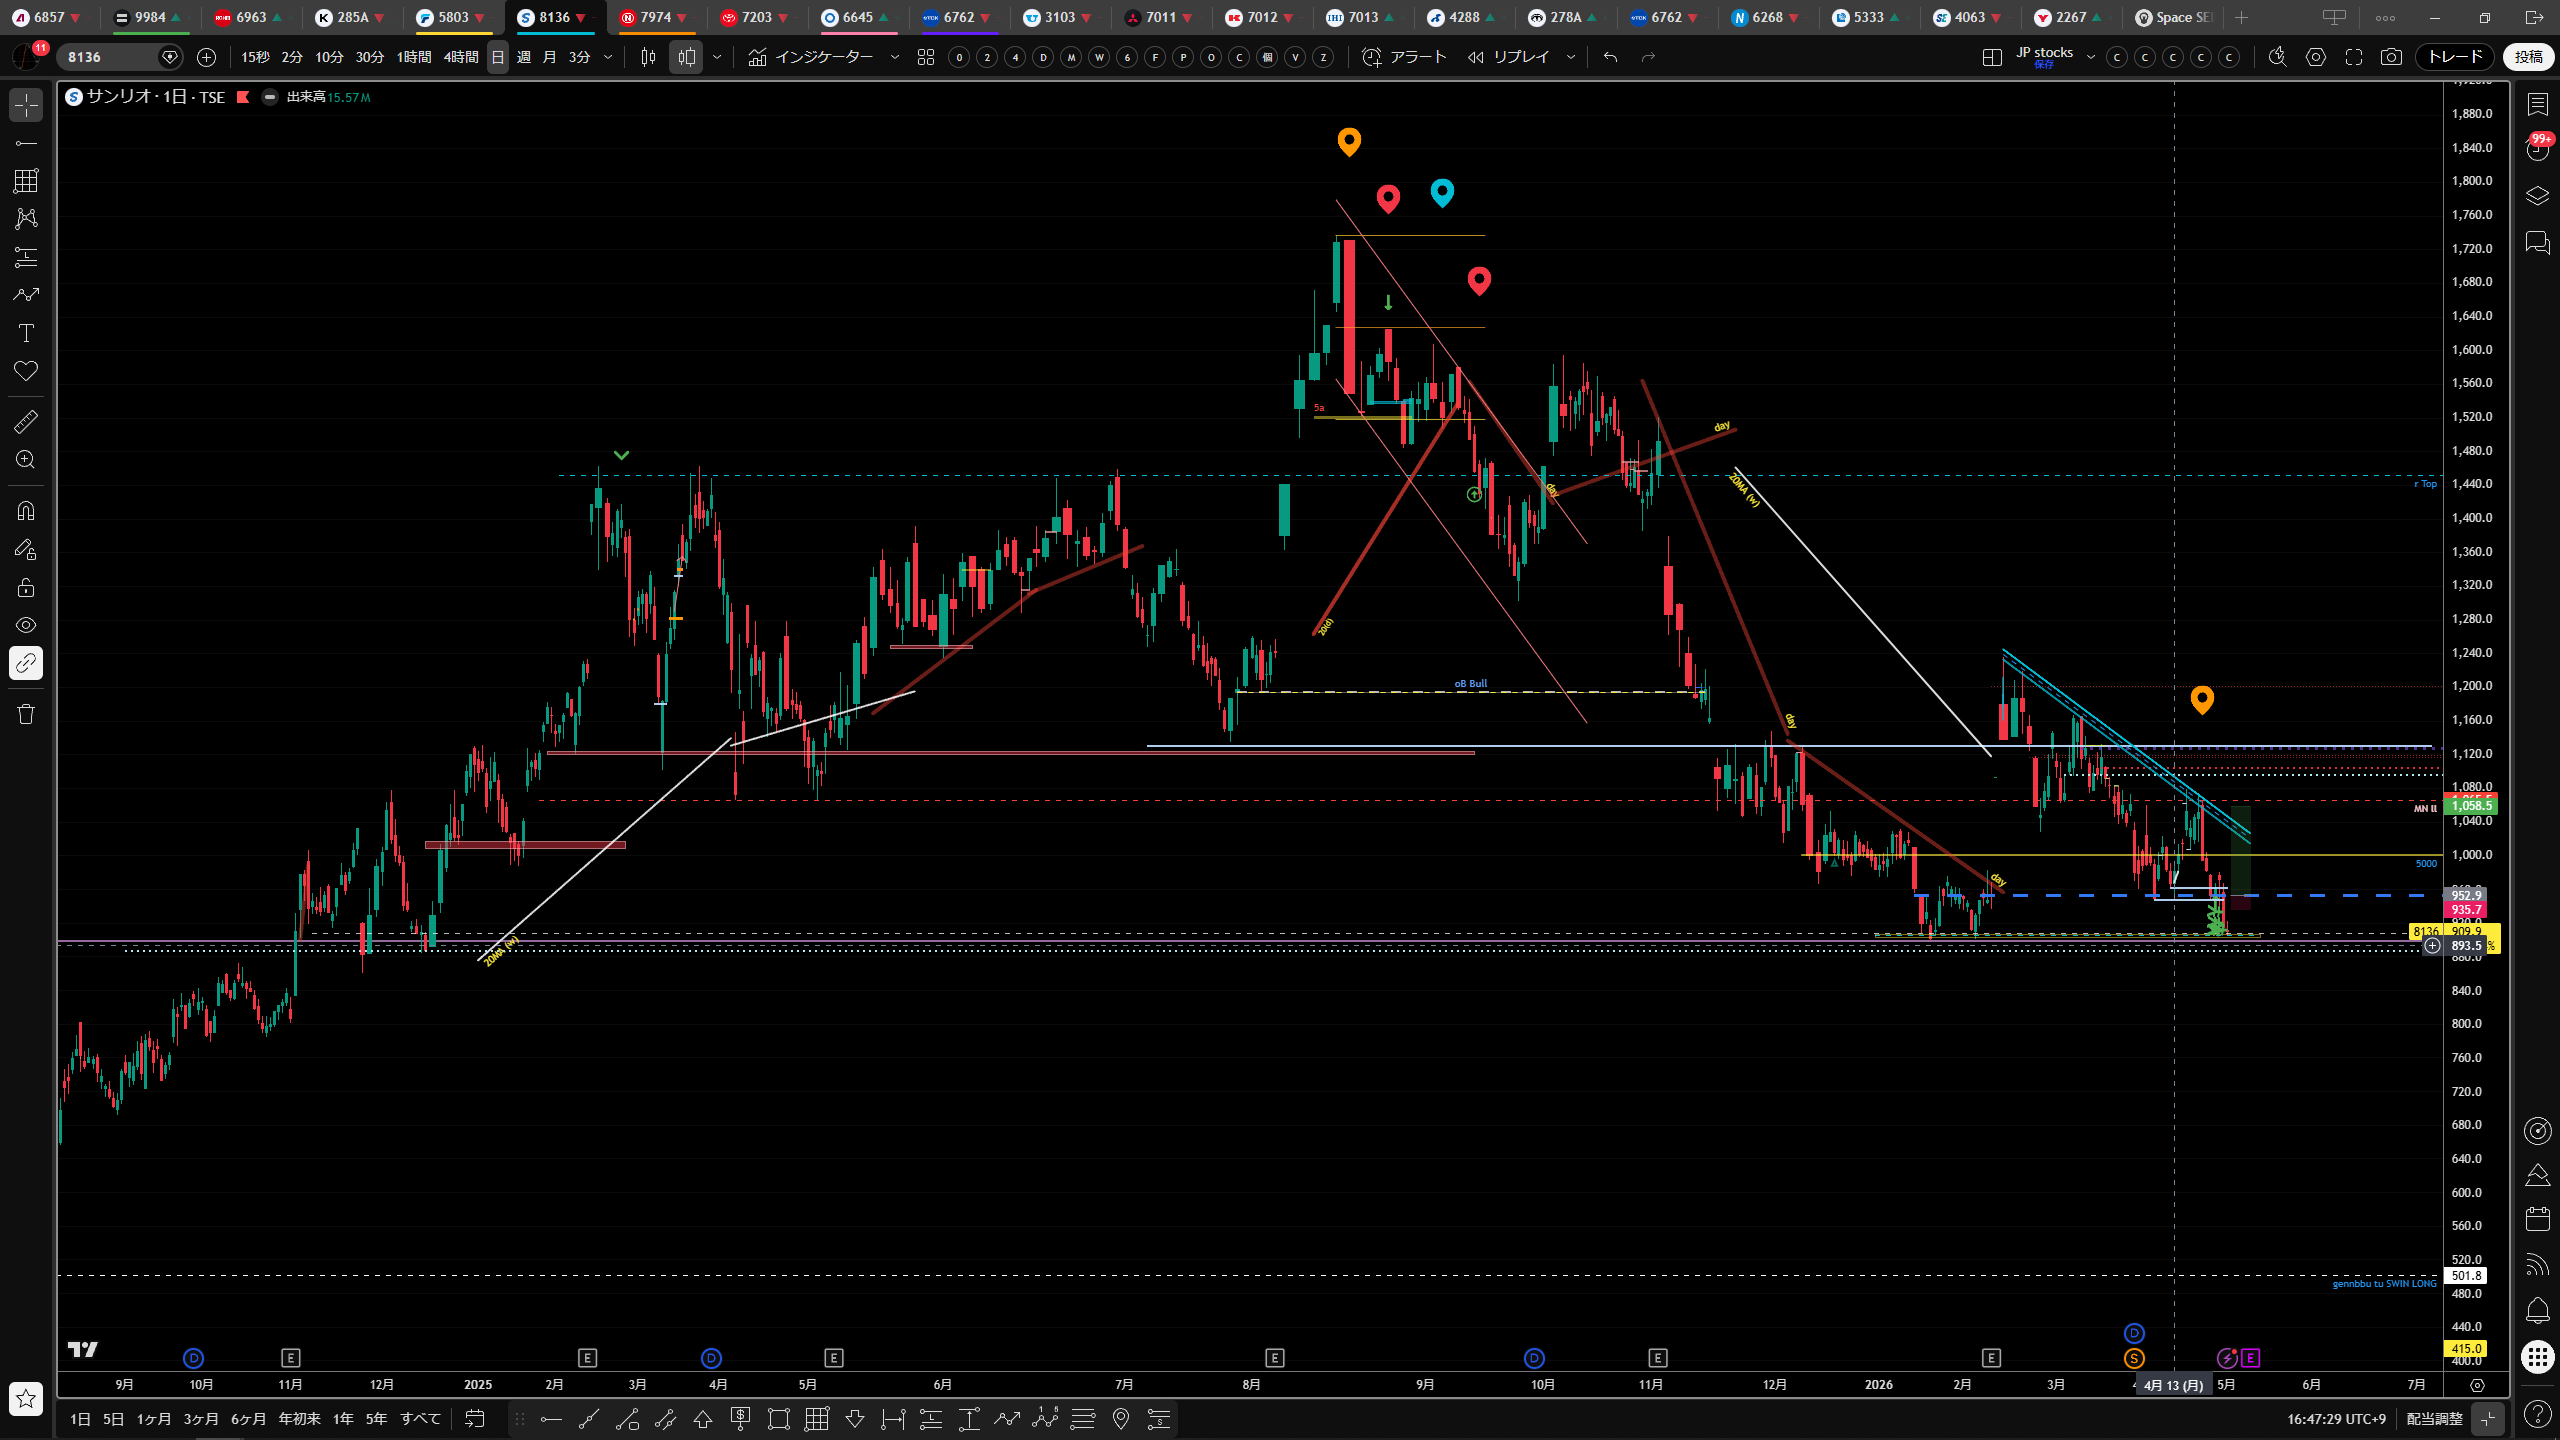Image resolution: width=2560 pixels, height=1440 pixels.
Task: Open the watchlist panel icon
Action: point(2537,104)
